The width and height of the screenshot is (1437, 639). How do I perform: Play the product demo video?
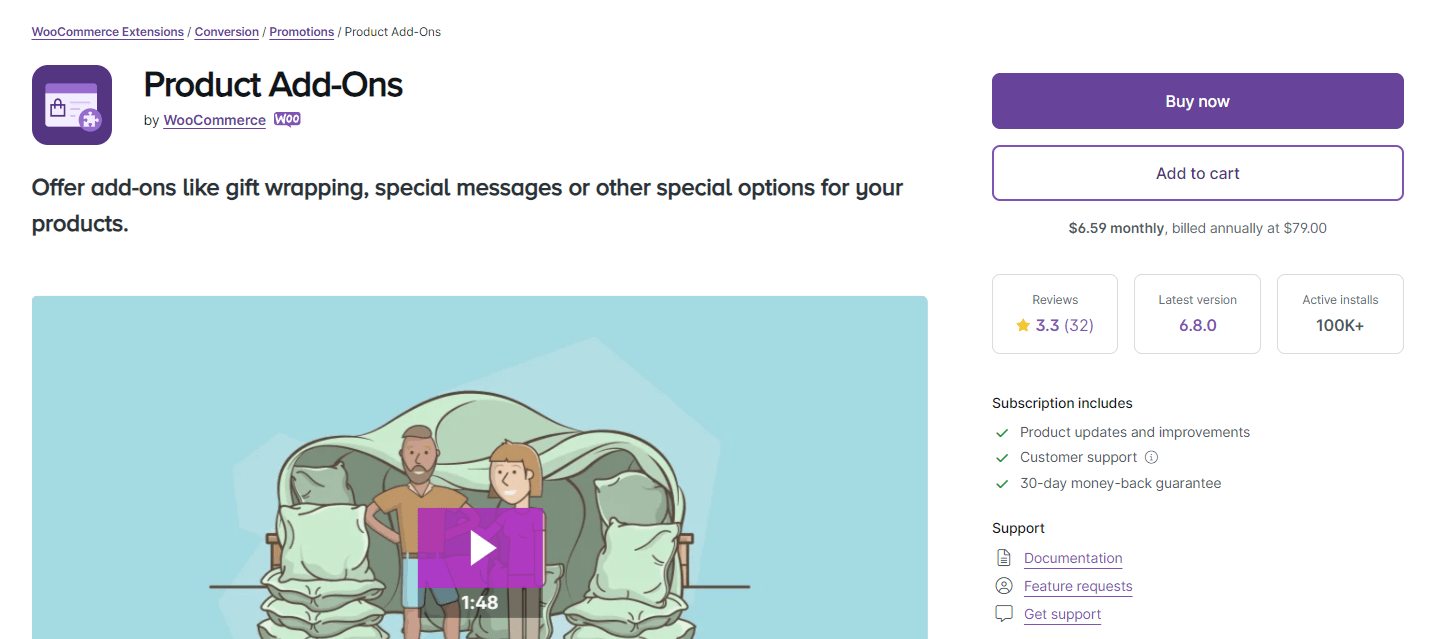[x=481, y=547]
